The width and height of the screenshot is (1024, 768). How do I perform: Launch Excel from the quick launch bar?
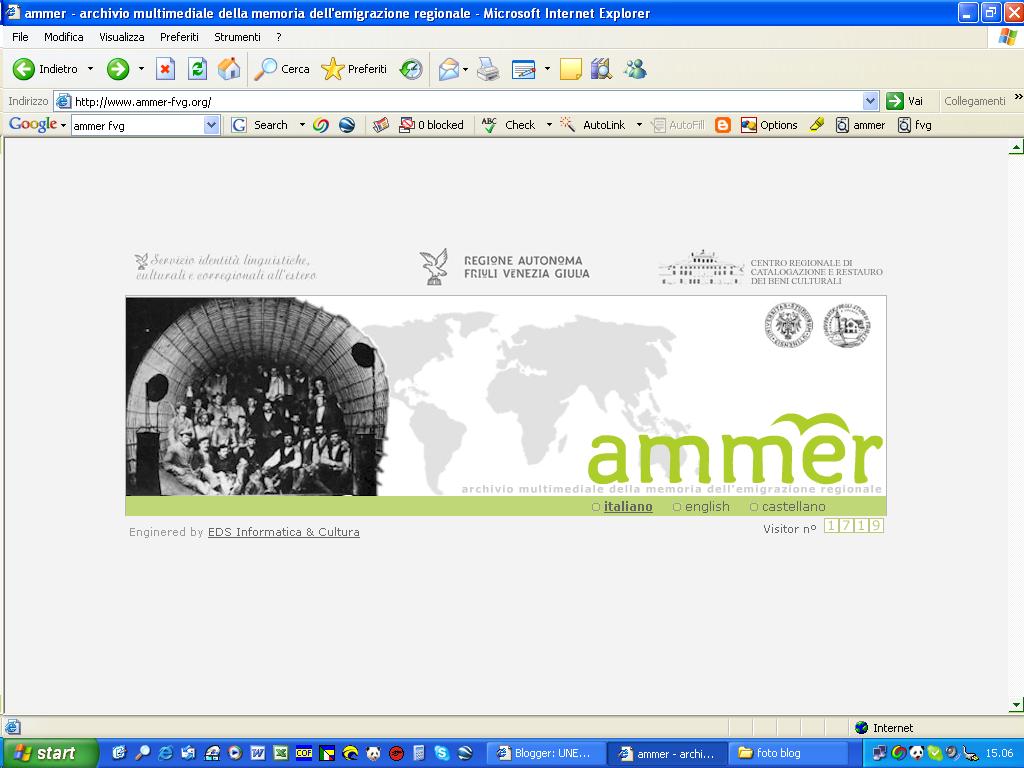280,753
